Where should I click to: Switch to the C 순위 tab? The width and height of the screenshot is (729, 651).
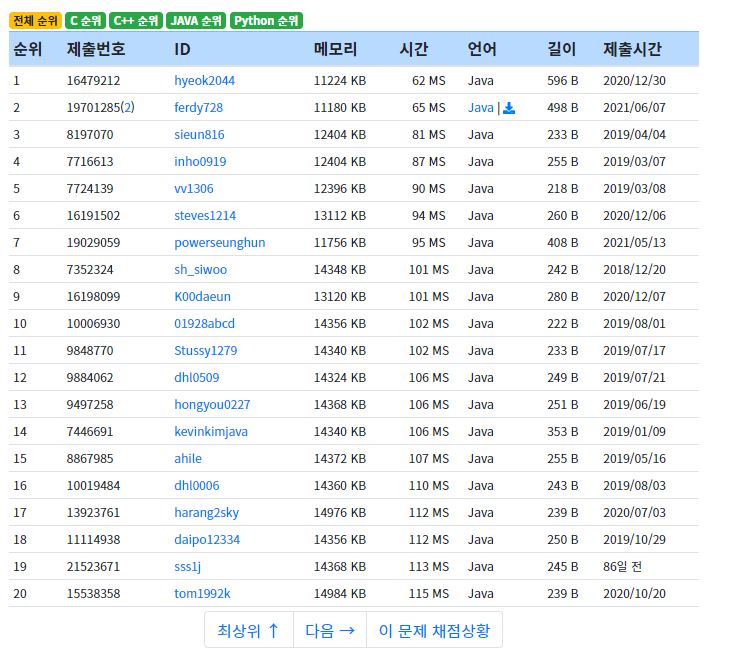coord(86,21)
